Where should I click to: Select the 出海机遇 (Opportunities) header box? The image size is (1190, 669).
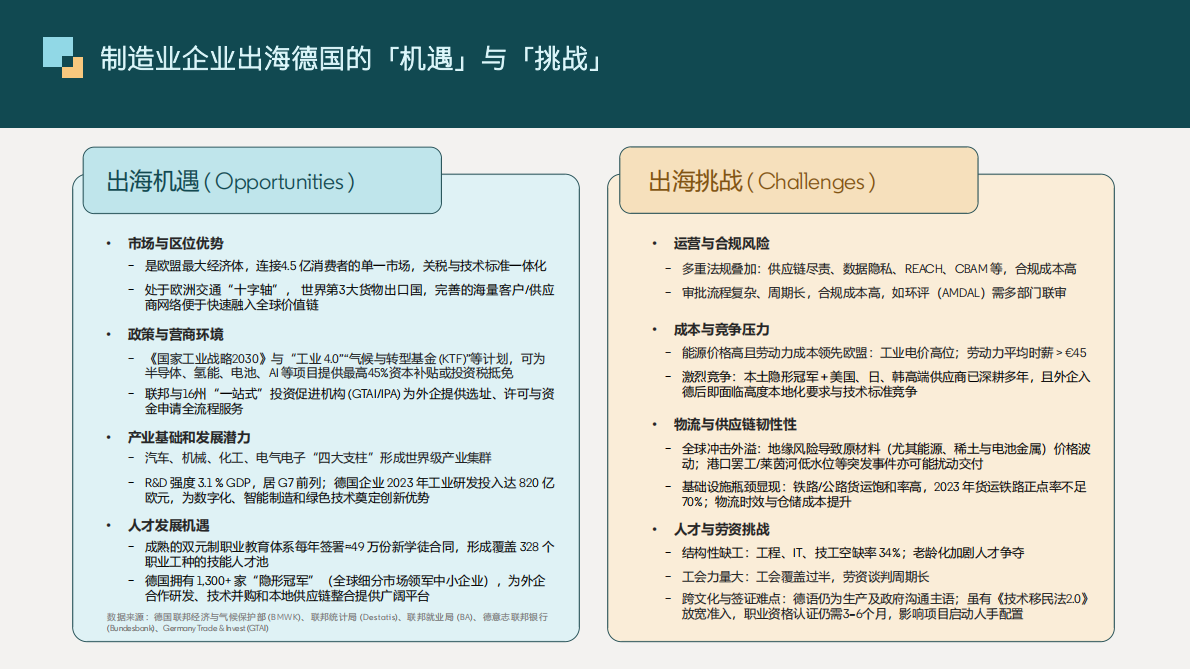262,181
